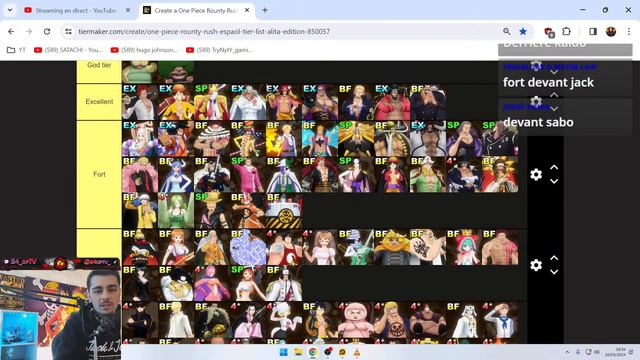Open Chrome three-dot menu
The width and height of the screenshot is (640, 360).
pos(629,31)
